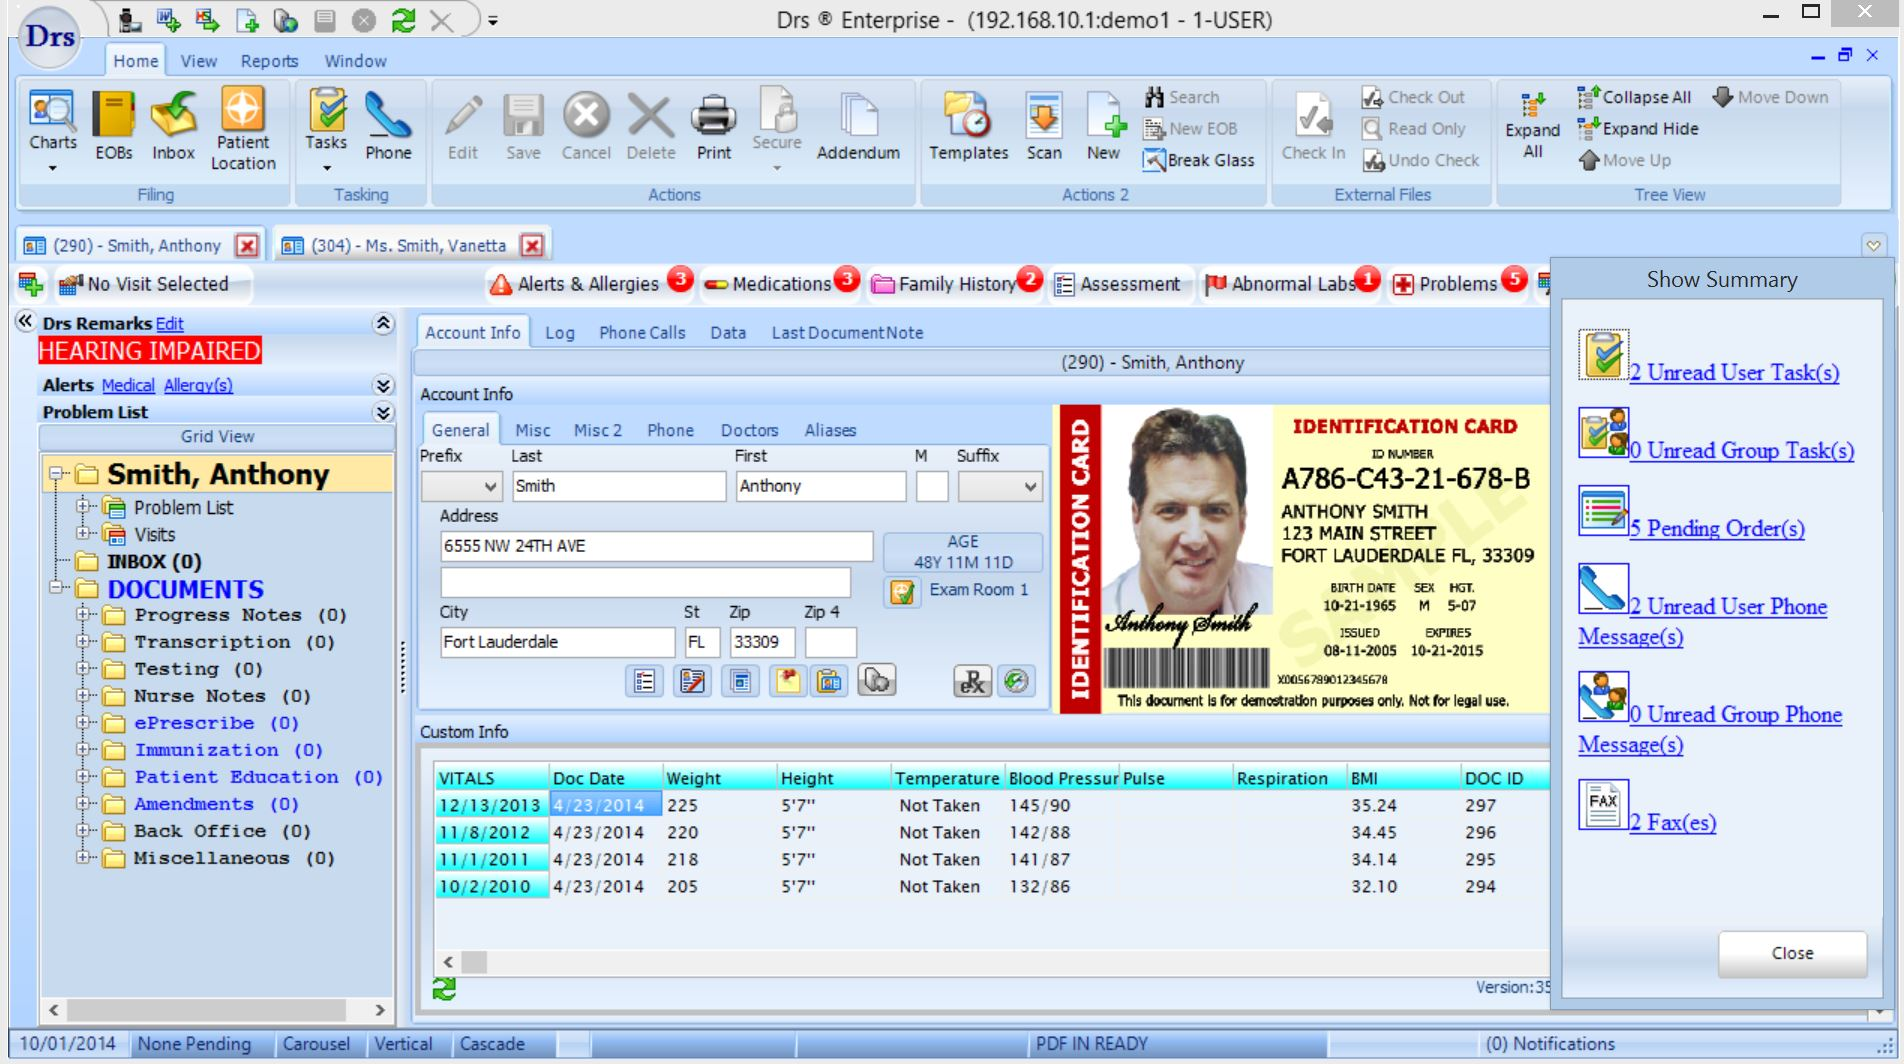Image resolution: width=1904 pixels, height=1064 pixels.
Task: Click the Exam Room 1 icon
Action: tap(903, 590)
